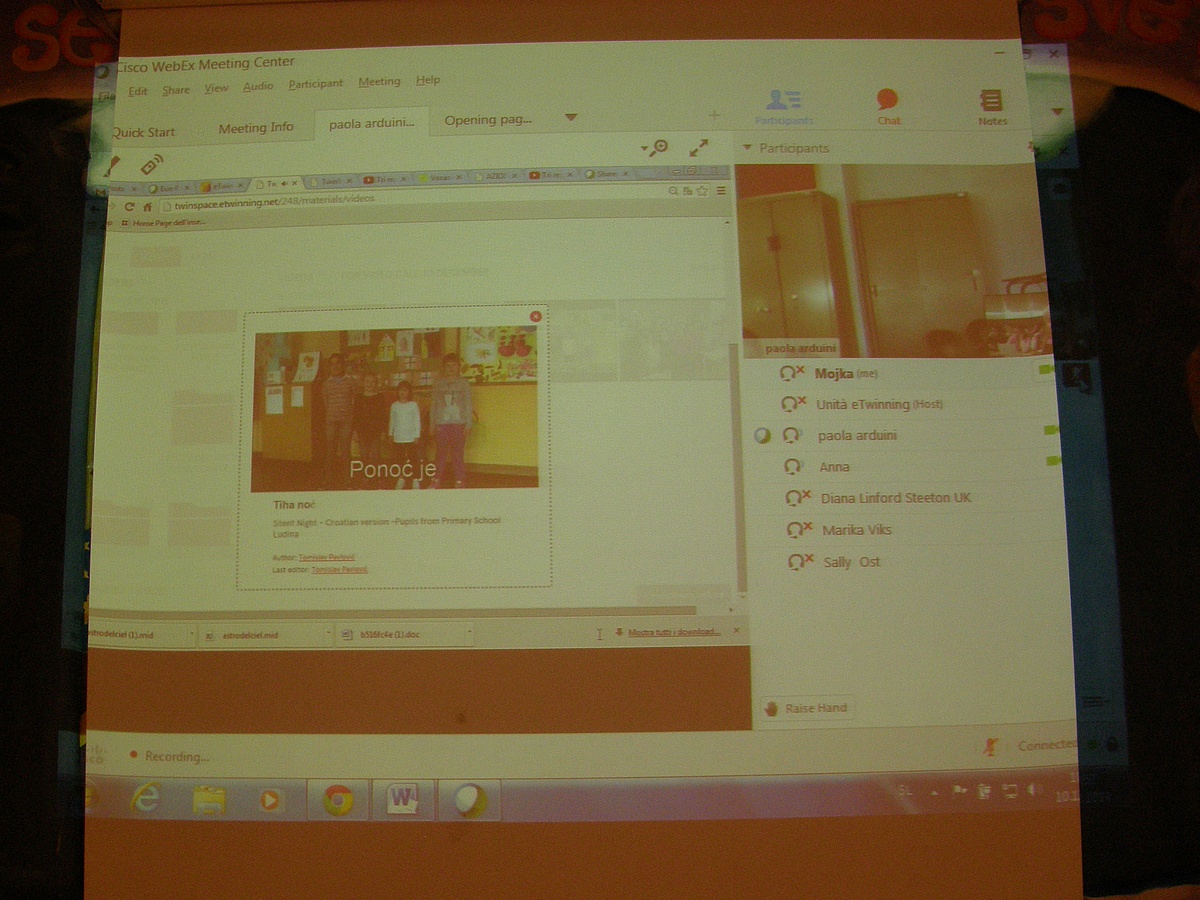Open File Explorer from the taskbar
The width and height of the screenshot is (1200, 900).
(209, 800)
